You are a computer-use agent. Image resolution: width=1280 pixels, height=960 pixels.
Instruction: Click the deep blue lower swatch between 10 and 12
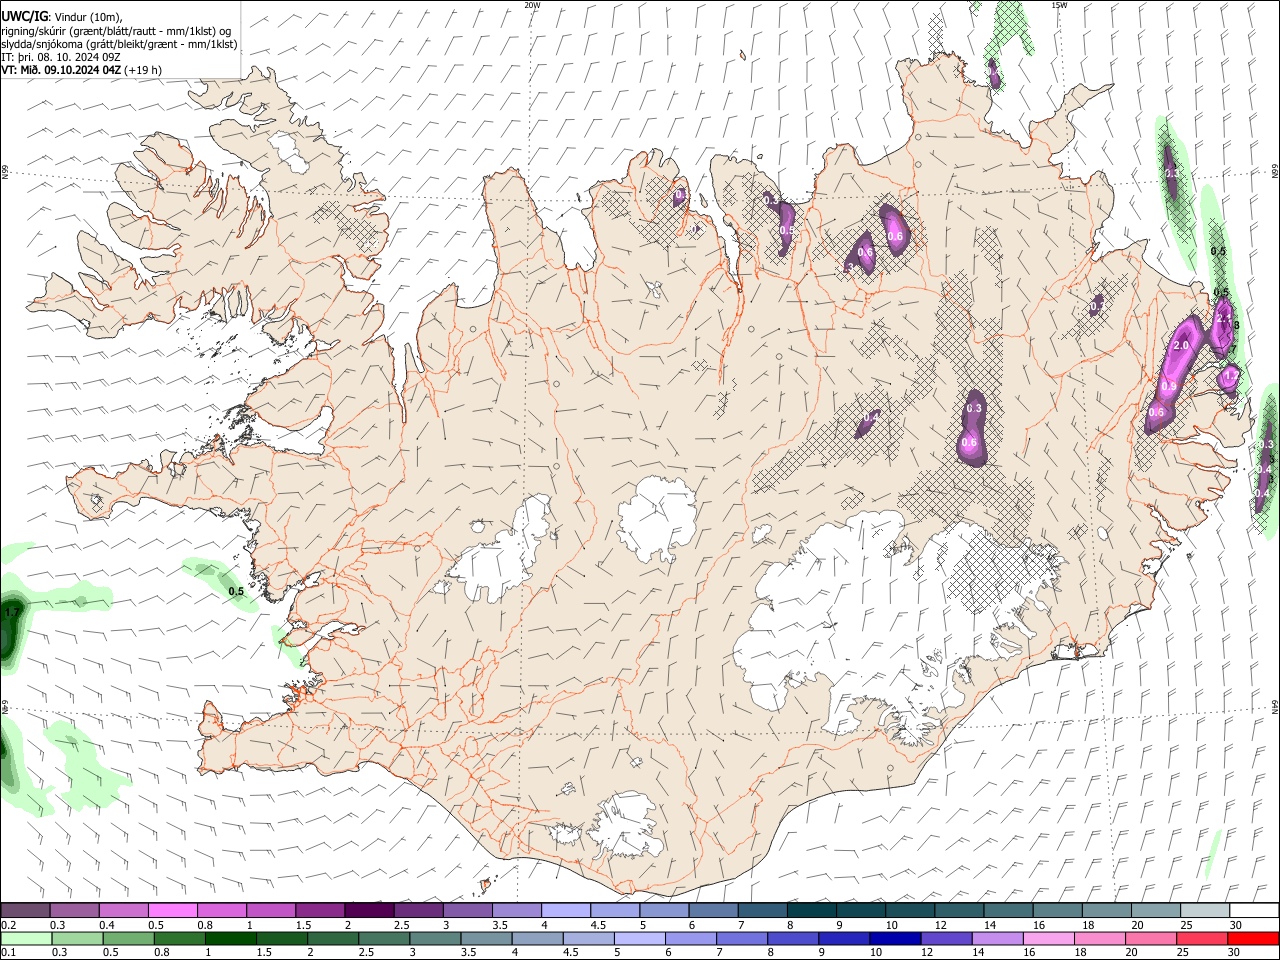point(895,938)
